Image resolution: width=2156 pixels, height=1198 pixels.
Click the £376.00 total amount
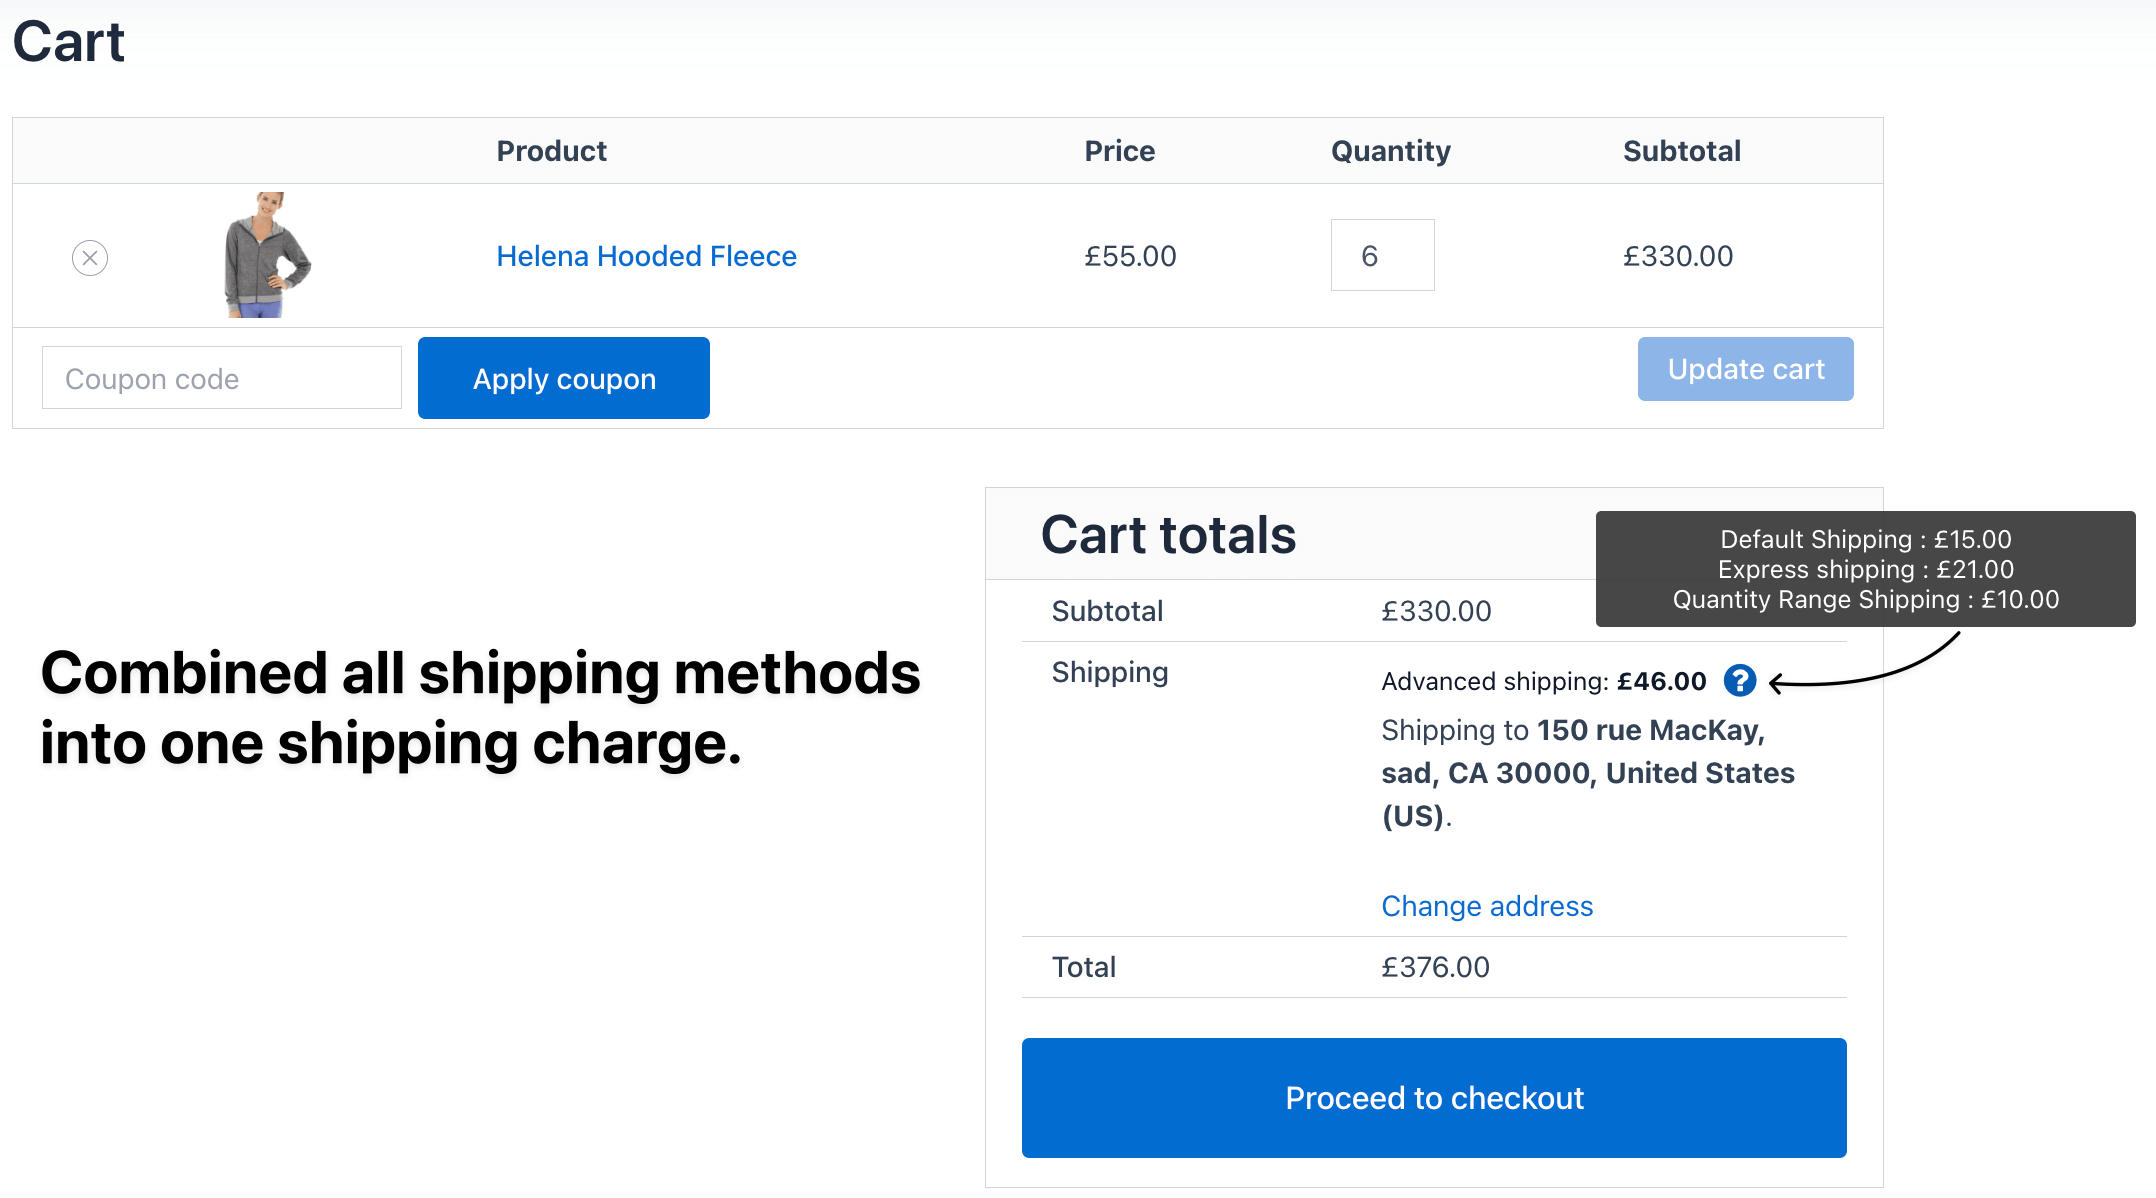pyautogui.click(x=1435, y=967)
